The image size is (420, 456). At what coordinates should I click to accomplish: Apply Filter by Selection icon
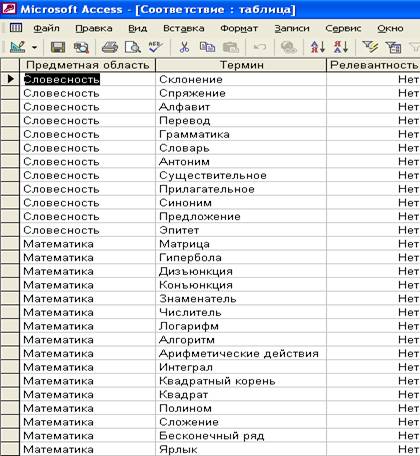370,47
